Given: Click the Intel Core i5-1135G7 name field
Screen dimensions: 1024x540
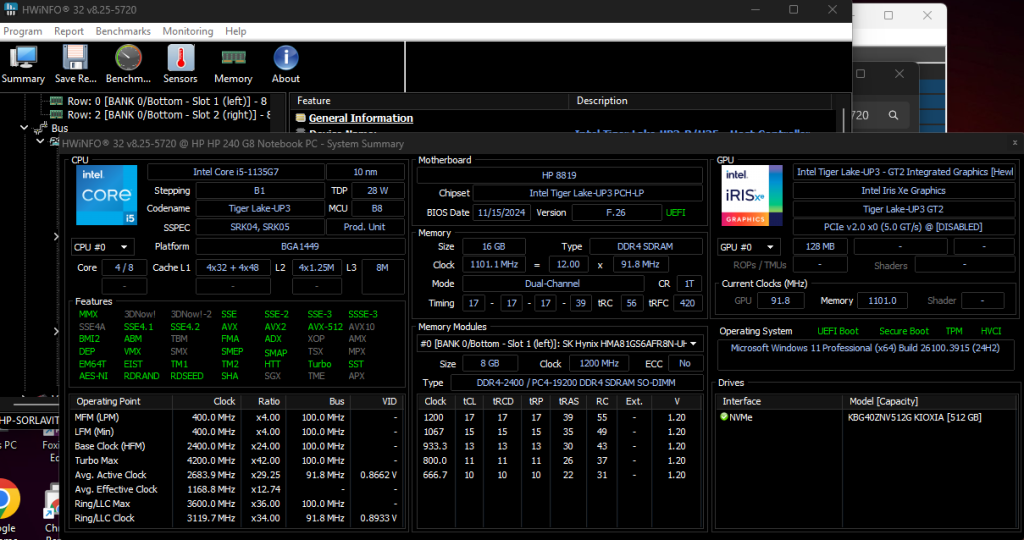Looking at the screenshot, I should point(236,172).
